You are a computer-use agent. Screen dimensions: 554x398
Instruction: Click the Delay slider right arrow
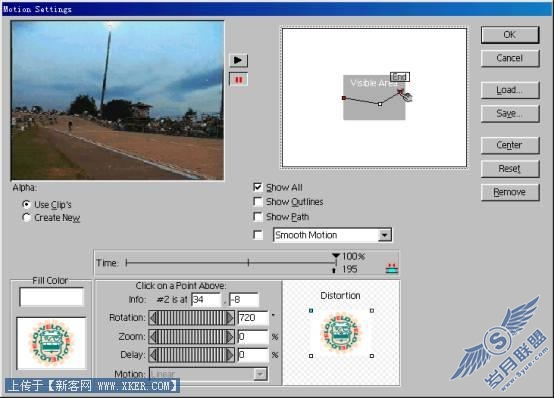pyautogui.click(x=230, y=355)
